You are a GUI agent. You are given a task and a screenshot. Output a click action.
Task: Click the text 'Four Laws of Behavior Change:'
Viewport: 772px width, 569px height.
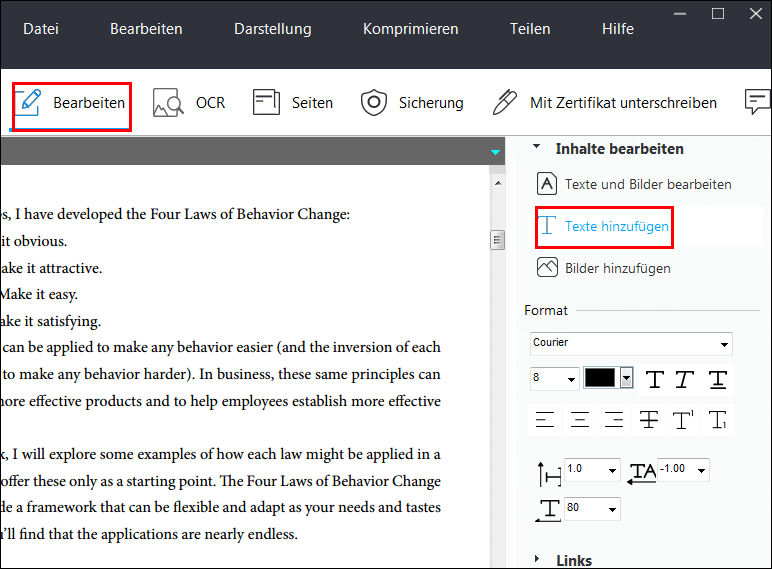point(250,214)
